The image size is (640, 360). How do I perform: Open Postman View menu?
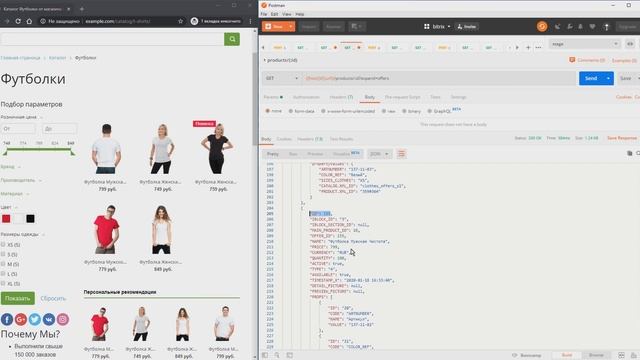pyautogui.click(x=287, y=14)
